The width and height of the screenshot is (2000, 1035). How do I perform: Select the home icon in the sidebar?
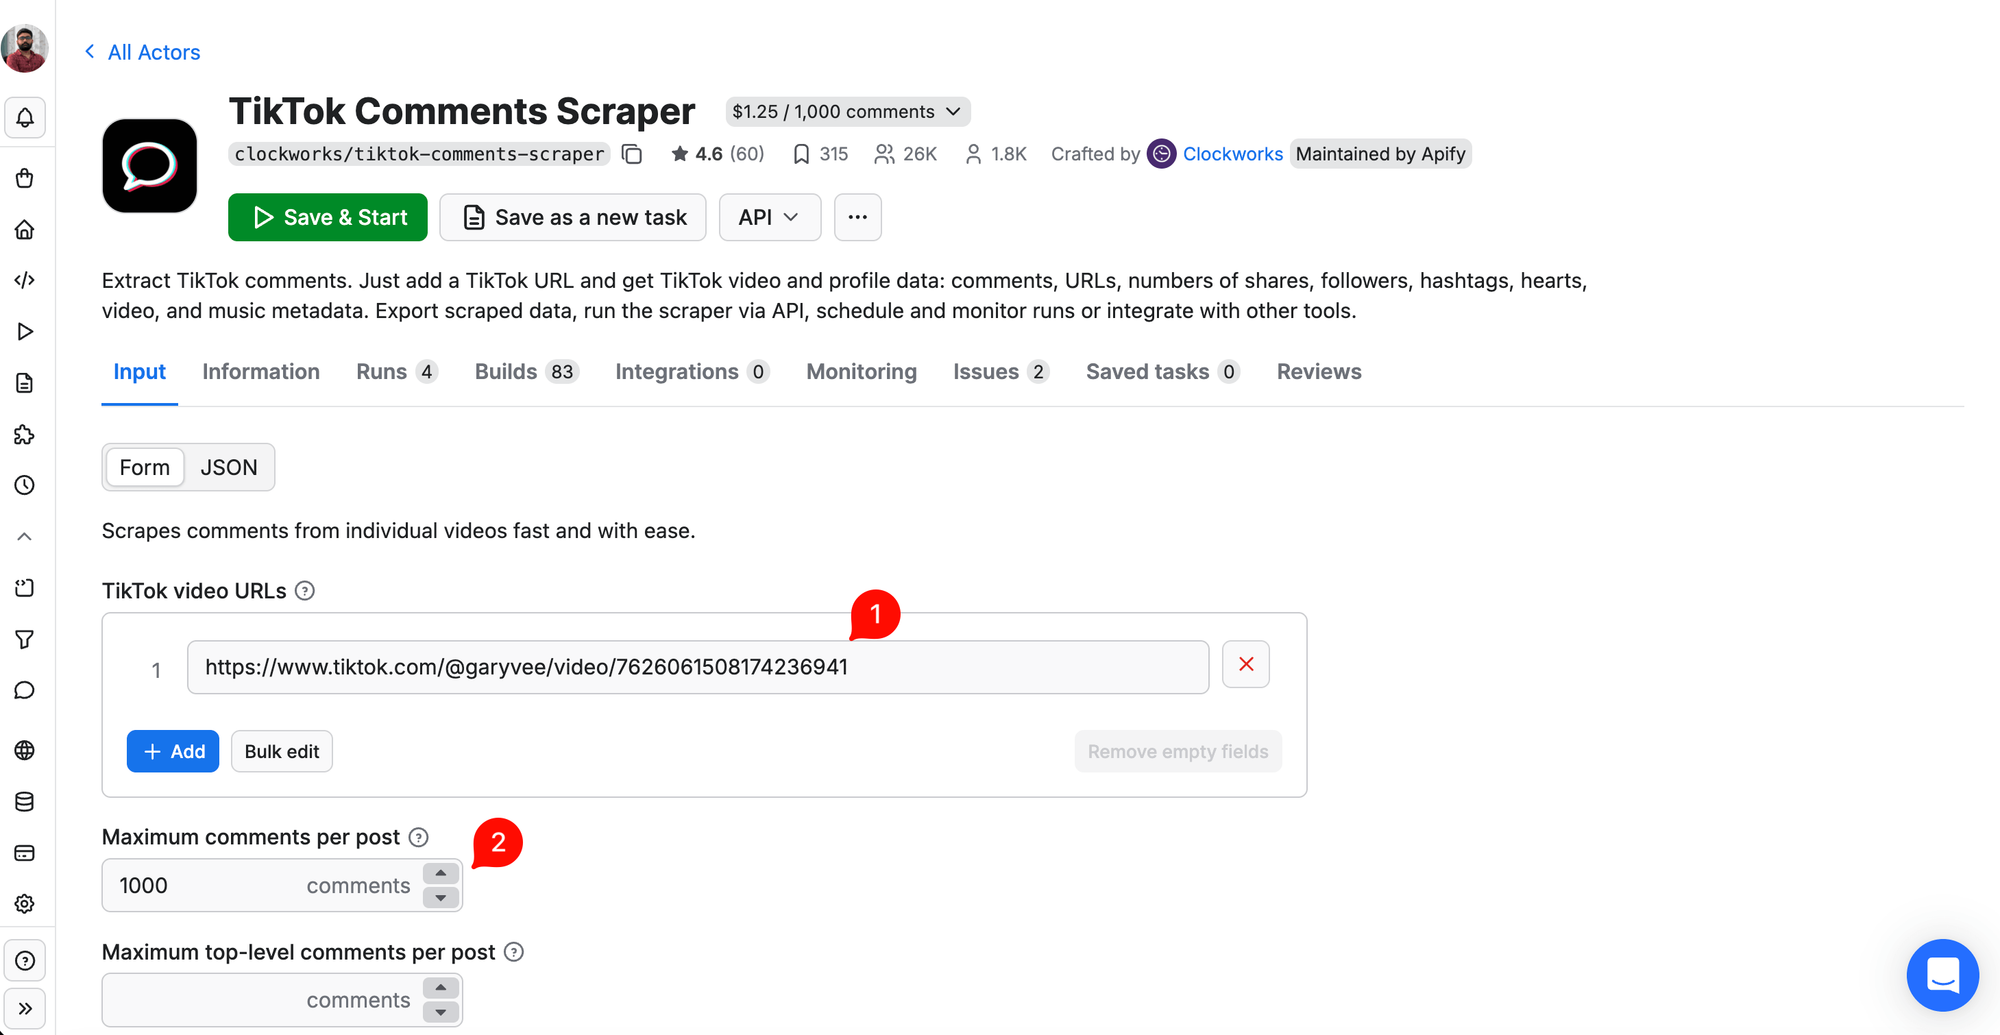click(x=26, y=229)
